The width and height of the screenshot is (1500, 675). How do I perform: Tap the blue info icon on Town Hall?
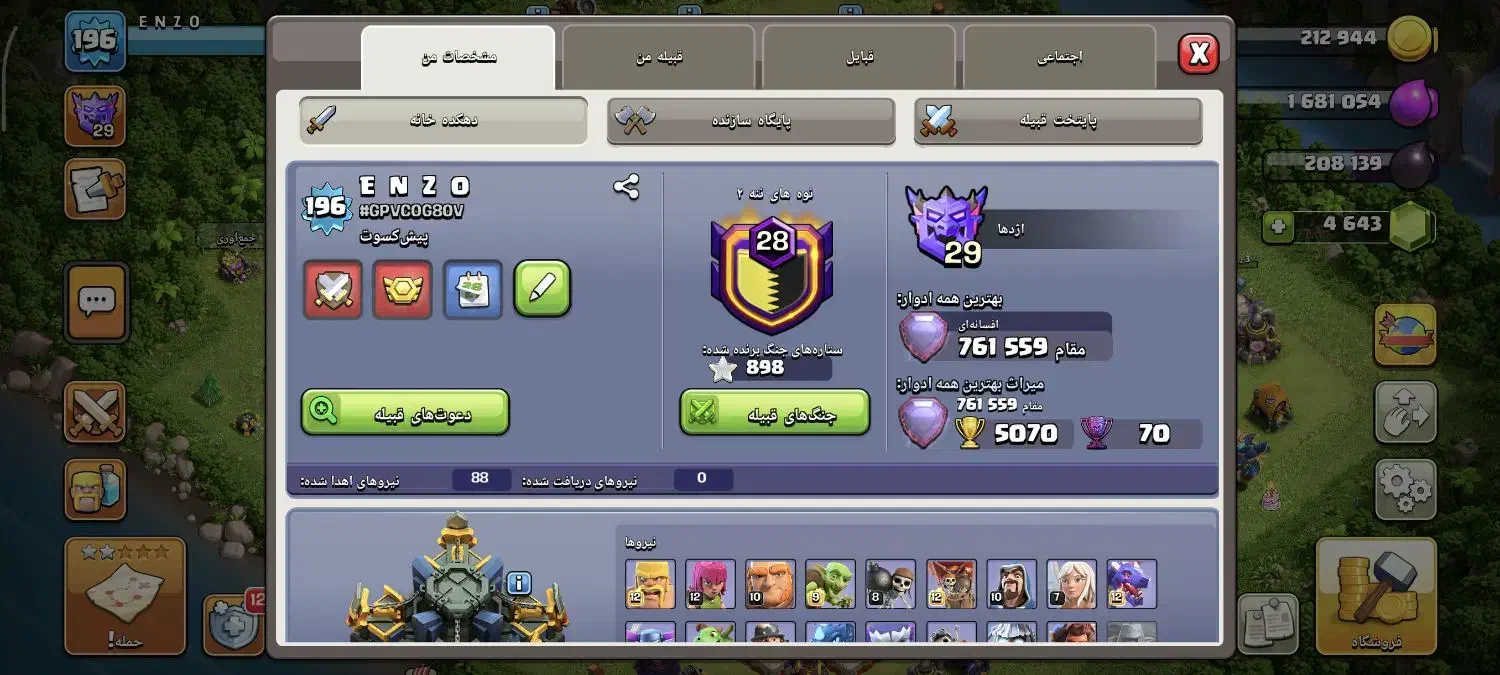click(x=518, y=583)
